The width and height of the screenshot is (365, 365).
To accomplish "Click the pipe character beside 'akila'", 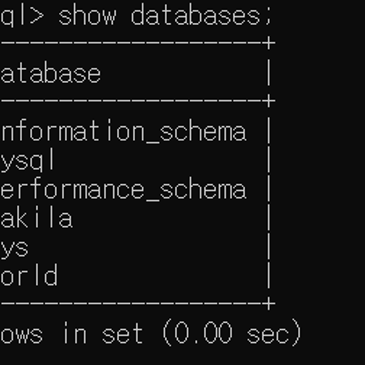I will [x=269, y=219].
